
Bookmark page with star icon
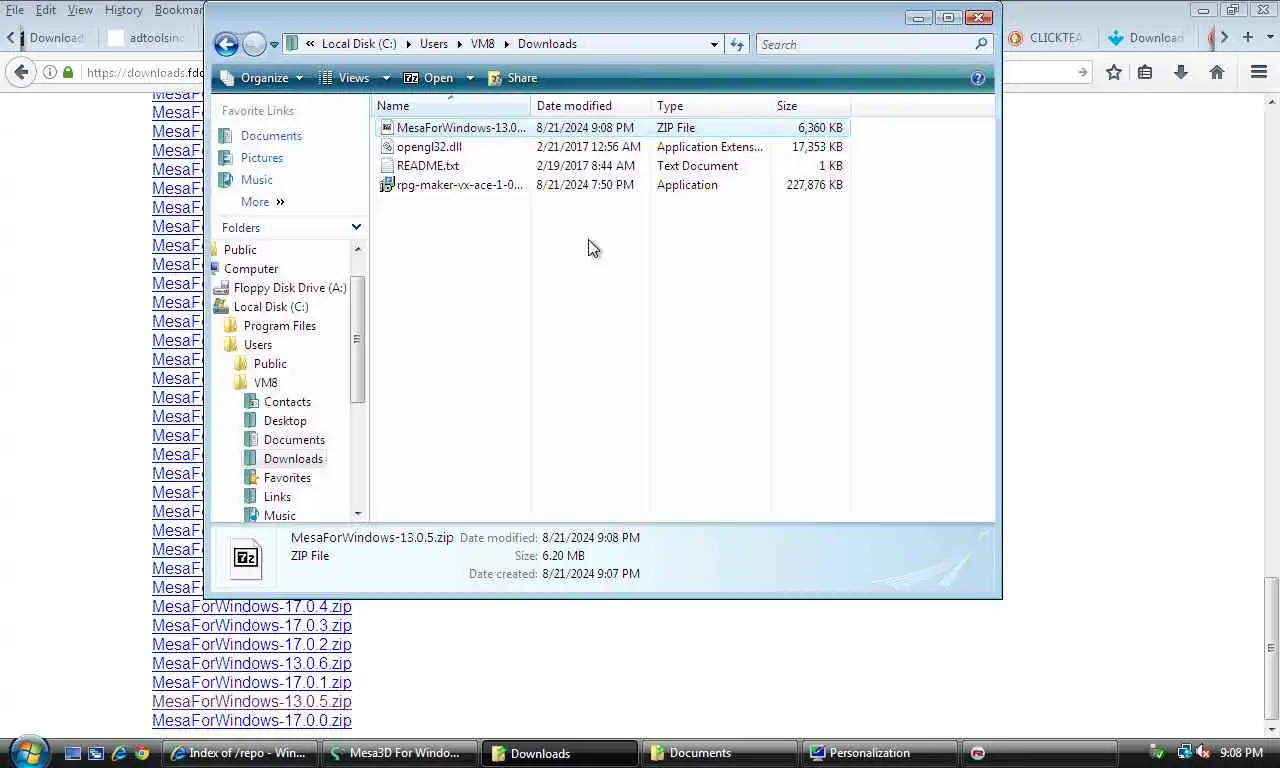1114,72
